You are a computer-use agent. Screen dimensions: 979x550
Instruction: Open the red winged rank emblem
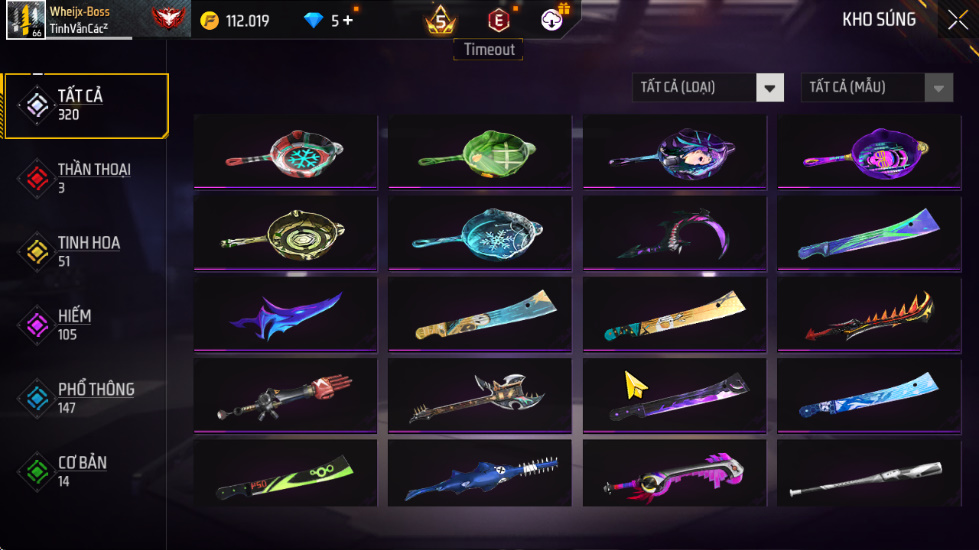pos(169,19)
